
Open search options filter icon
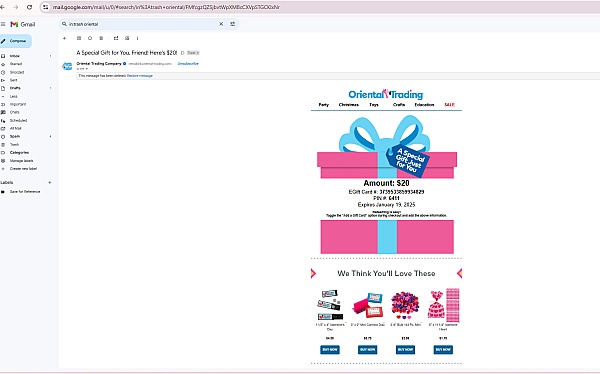[x=232, y=24]
